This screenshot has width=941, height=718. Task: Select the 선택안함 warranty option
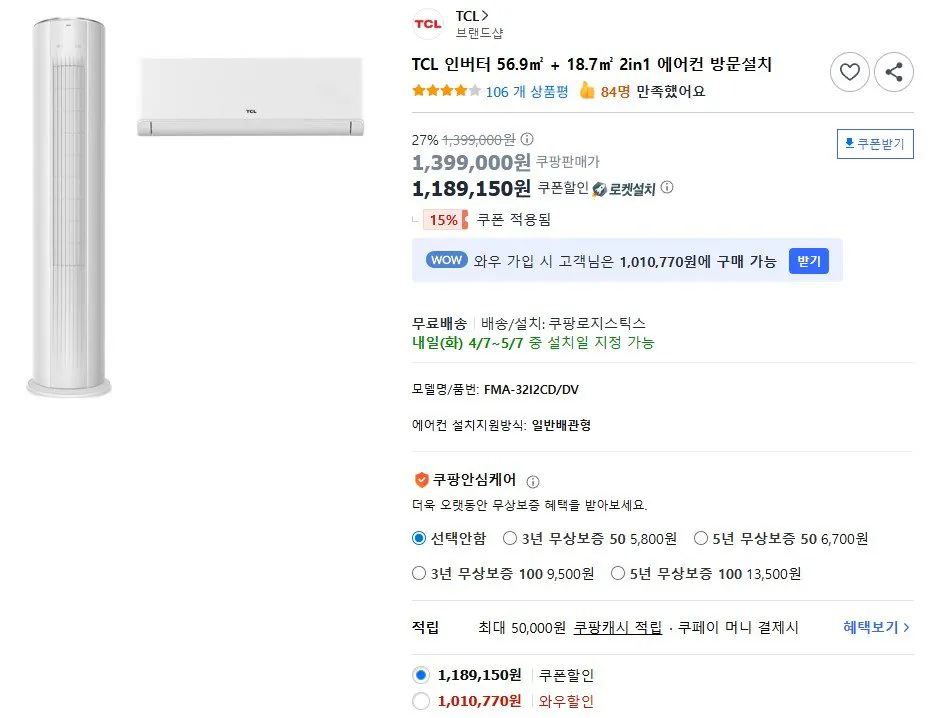point(420,538)
